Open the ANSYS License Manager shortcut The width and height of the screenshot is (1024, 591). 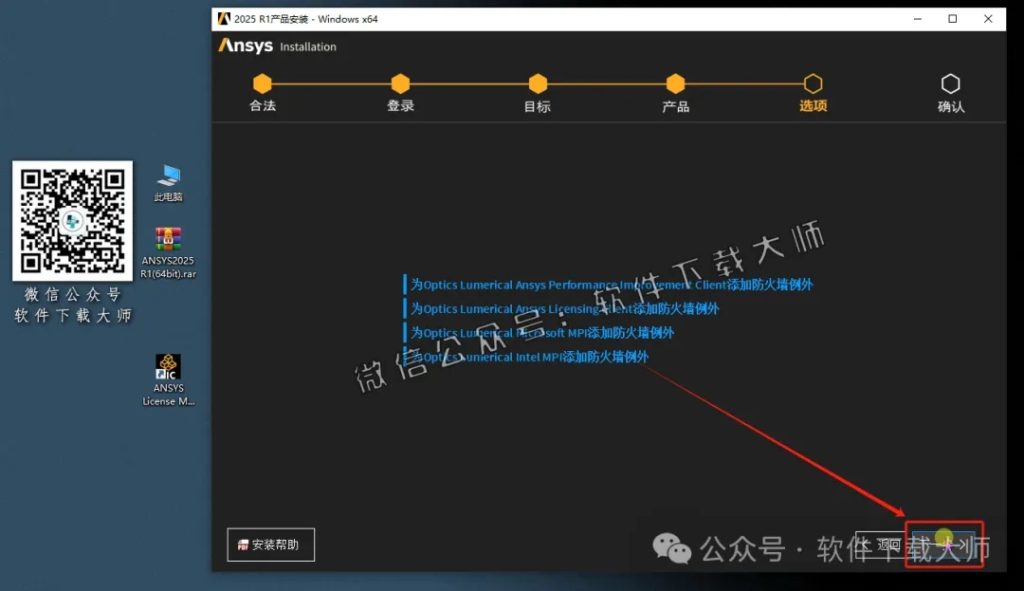(167, 372)
